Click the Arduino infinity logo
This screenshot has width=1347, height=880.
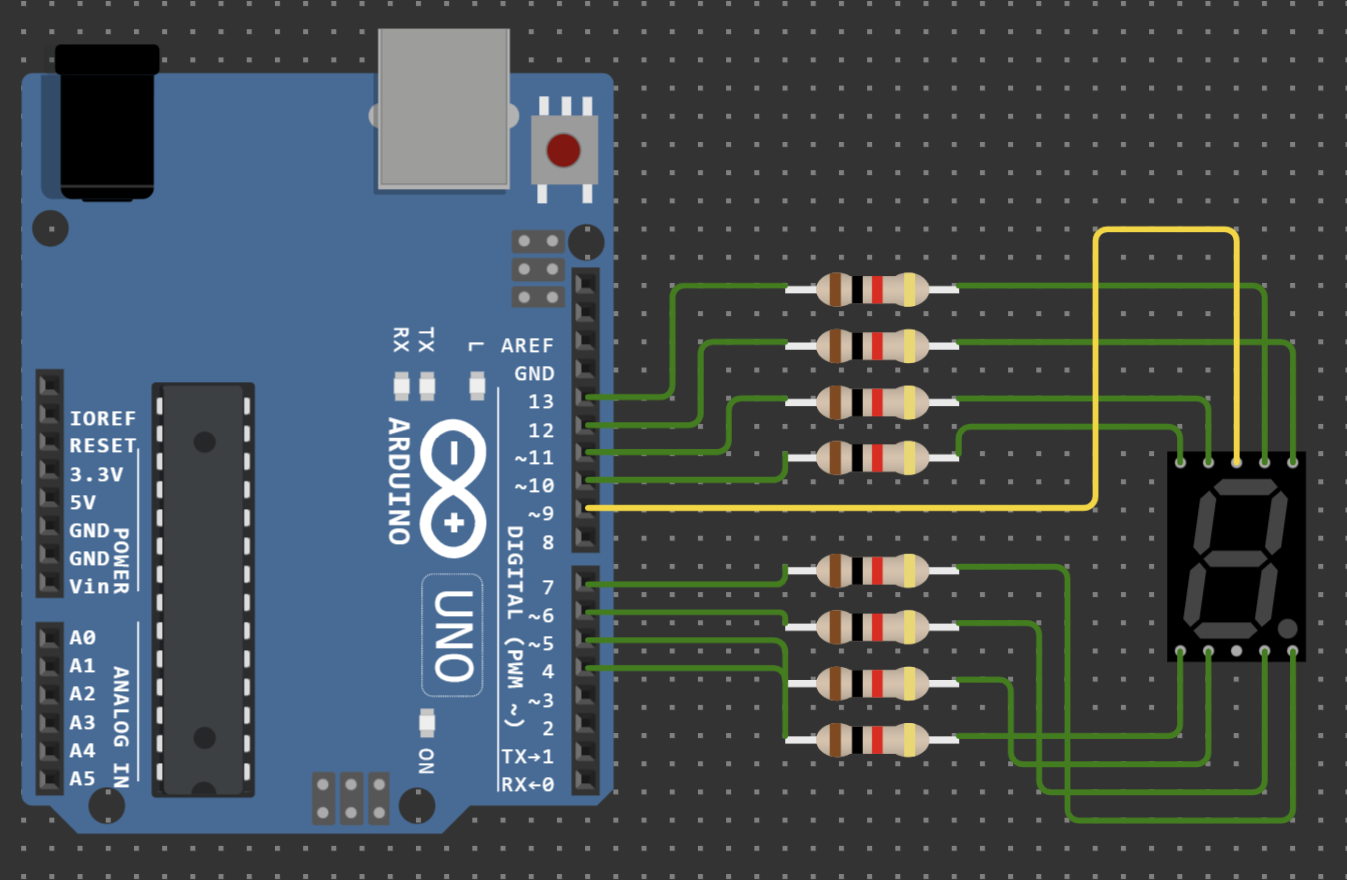point(454,486)
